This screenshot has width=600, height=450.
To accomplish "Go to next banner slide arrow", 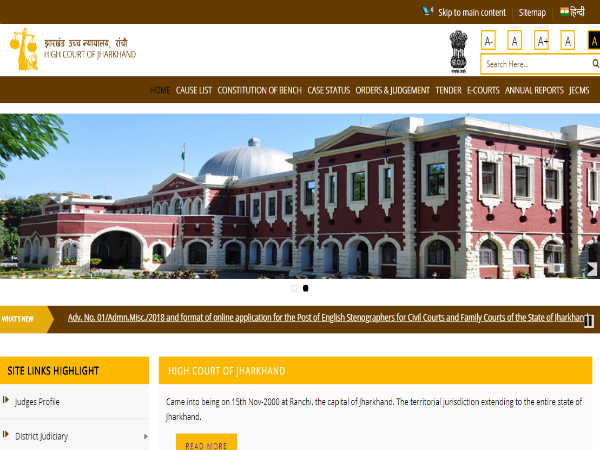I will pos(591,268).
